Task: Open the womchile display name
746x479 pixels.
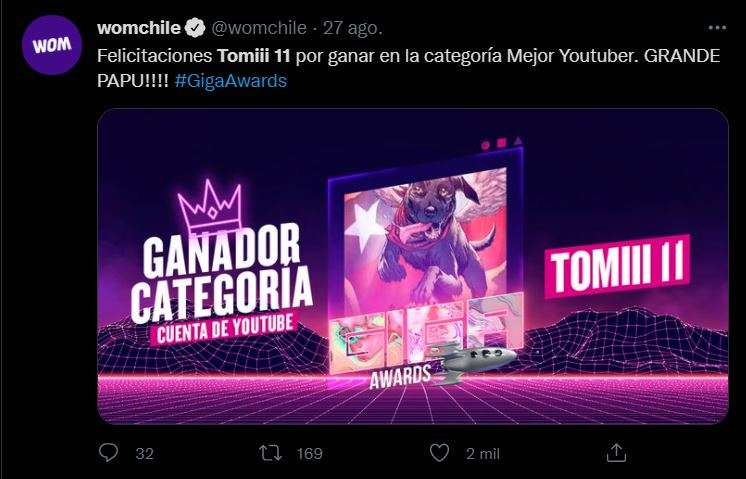Action: [x=139, y=28]
